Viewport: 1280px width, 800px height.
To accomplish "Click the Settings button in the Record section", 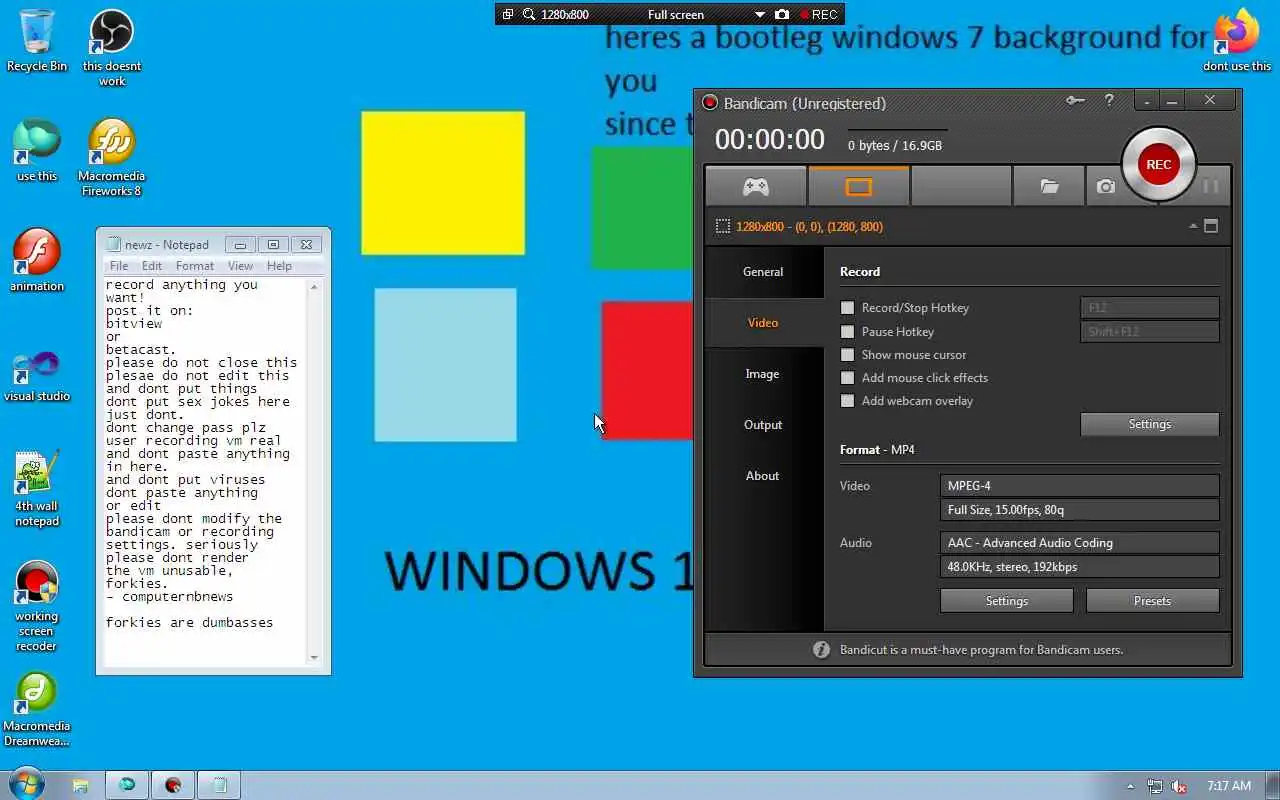I will point(1150,424).
